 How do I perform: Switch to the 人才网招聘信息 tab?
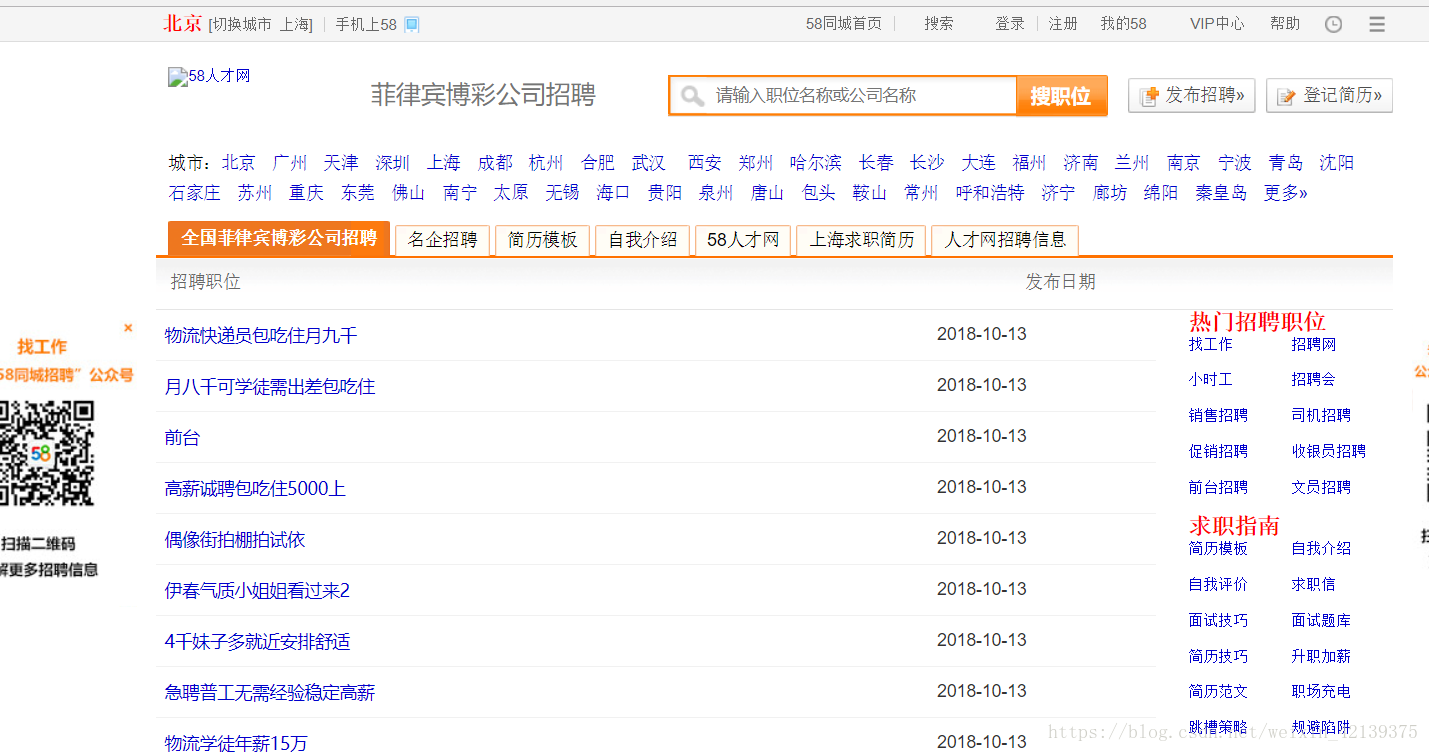(1005, 240)
